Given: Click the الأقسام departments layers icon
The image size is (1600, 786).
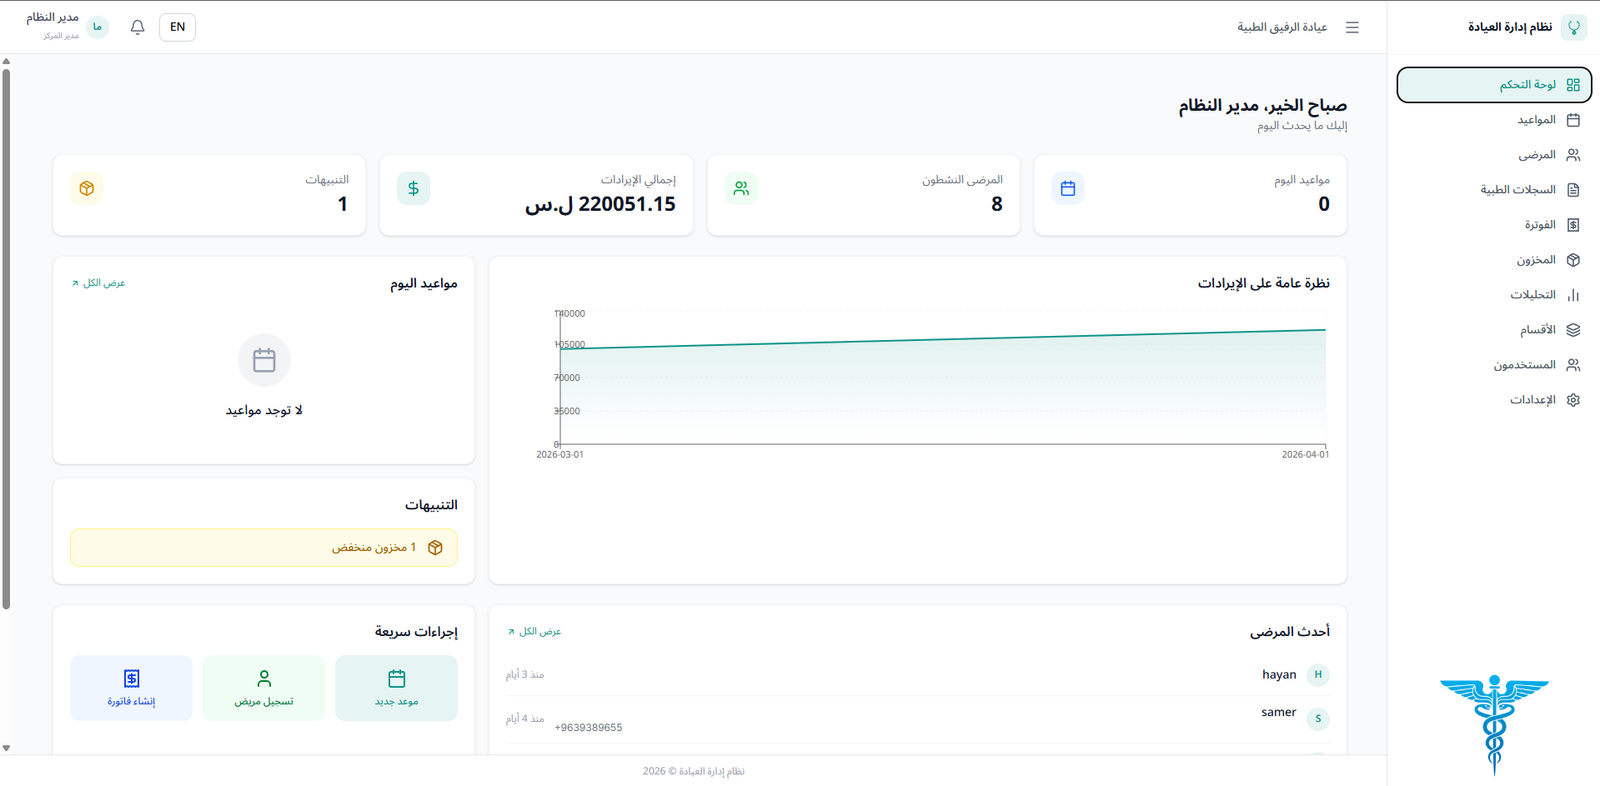Looking at the screenshot, I should tap(1573, 330).
